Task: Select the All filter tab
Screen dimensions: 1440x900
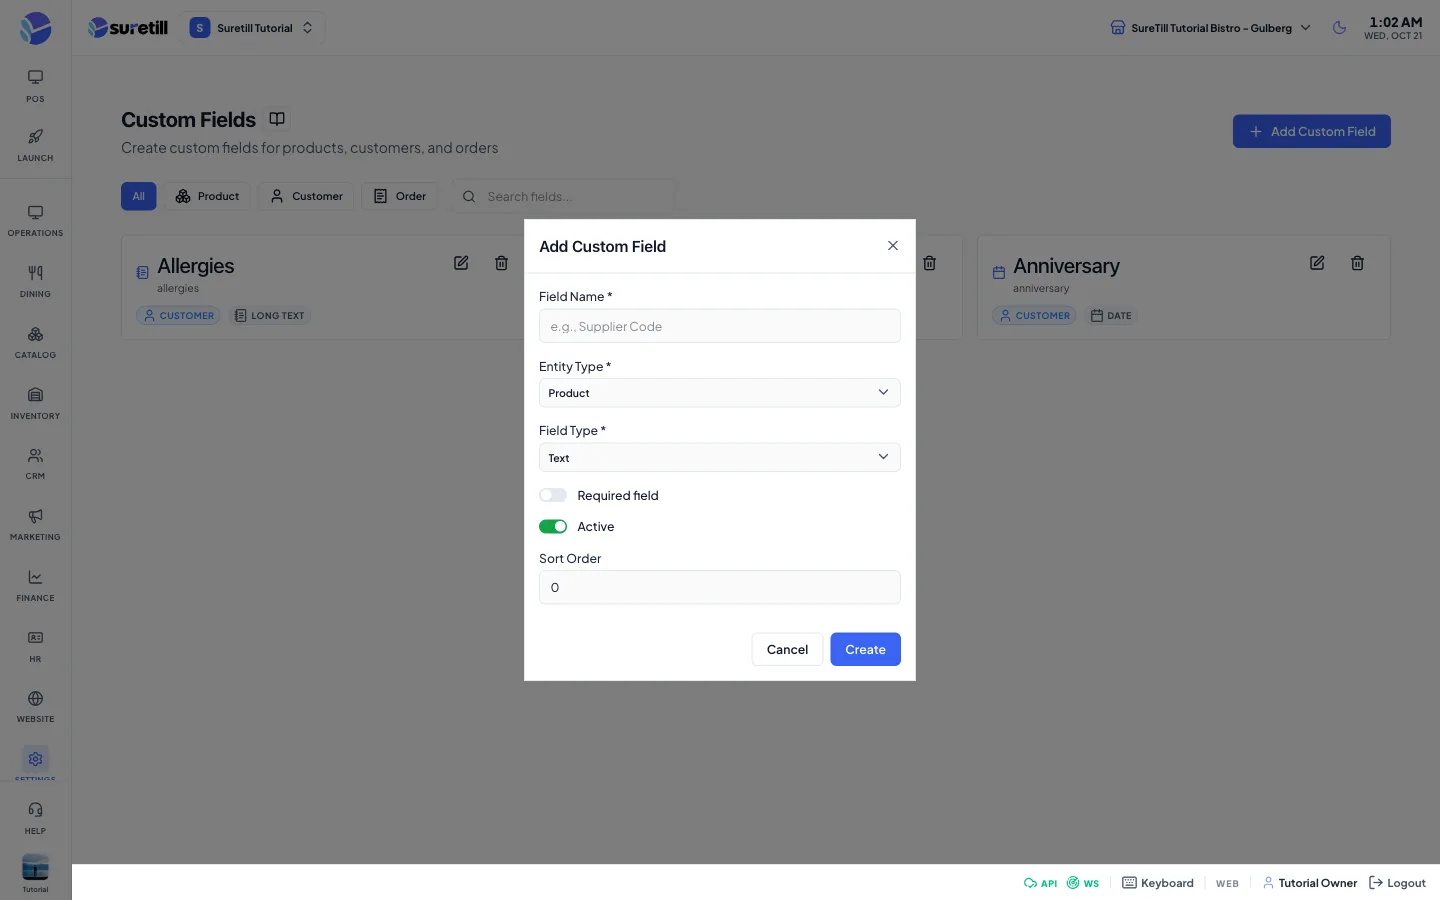Action: click(x=139, y=196)
